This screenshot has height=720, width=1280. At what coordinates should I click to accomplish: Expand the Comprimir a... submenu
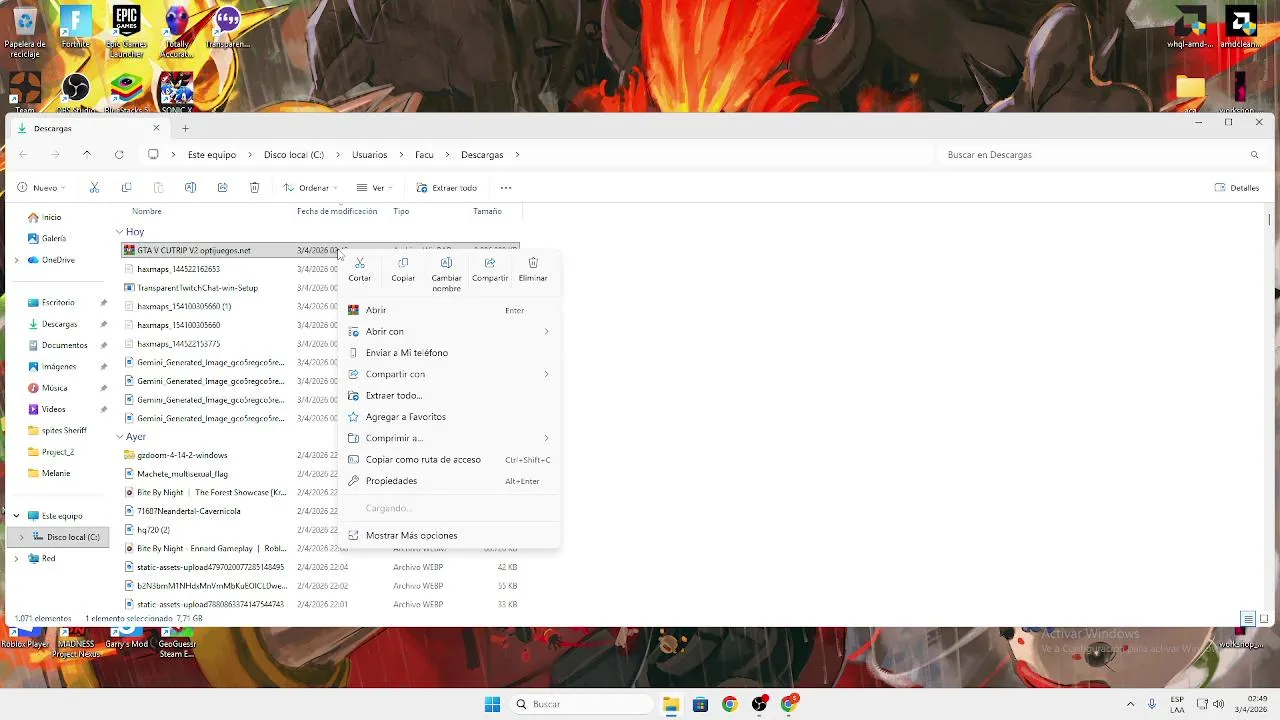[449, 438]
